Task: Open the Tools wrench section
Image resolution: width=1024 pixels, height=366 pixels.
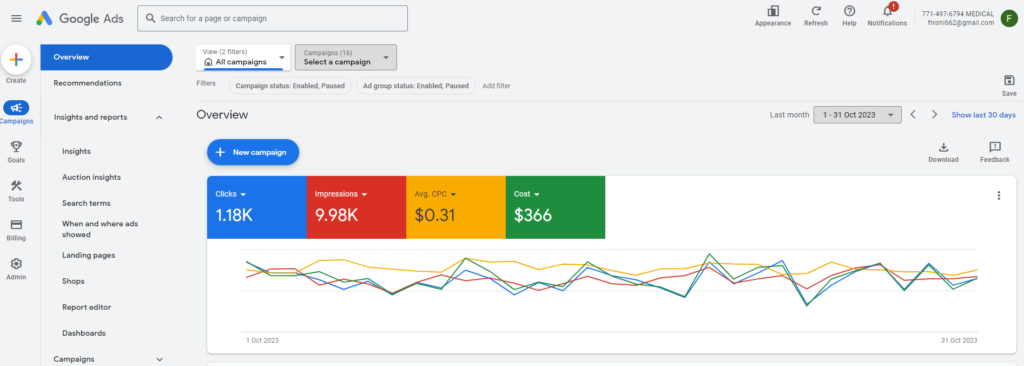Action: pyautogui.click(x=16, y=186)
